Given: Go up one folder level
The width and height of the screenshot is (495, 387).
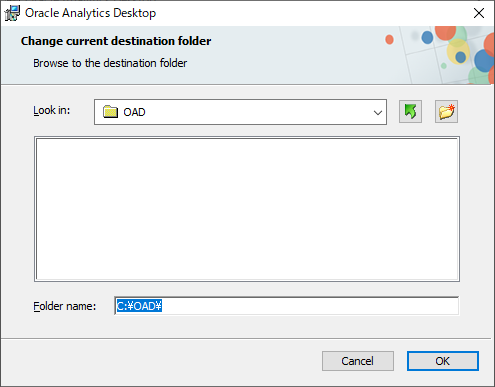Looking at the screenshot, I should pyautogui.click(x=410, y=111).
